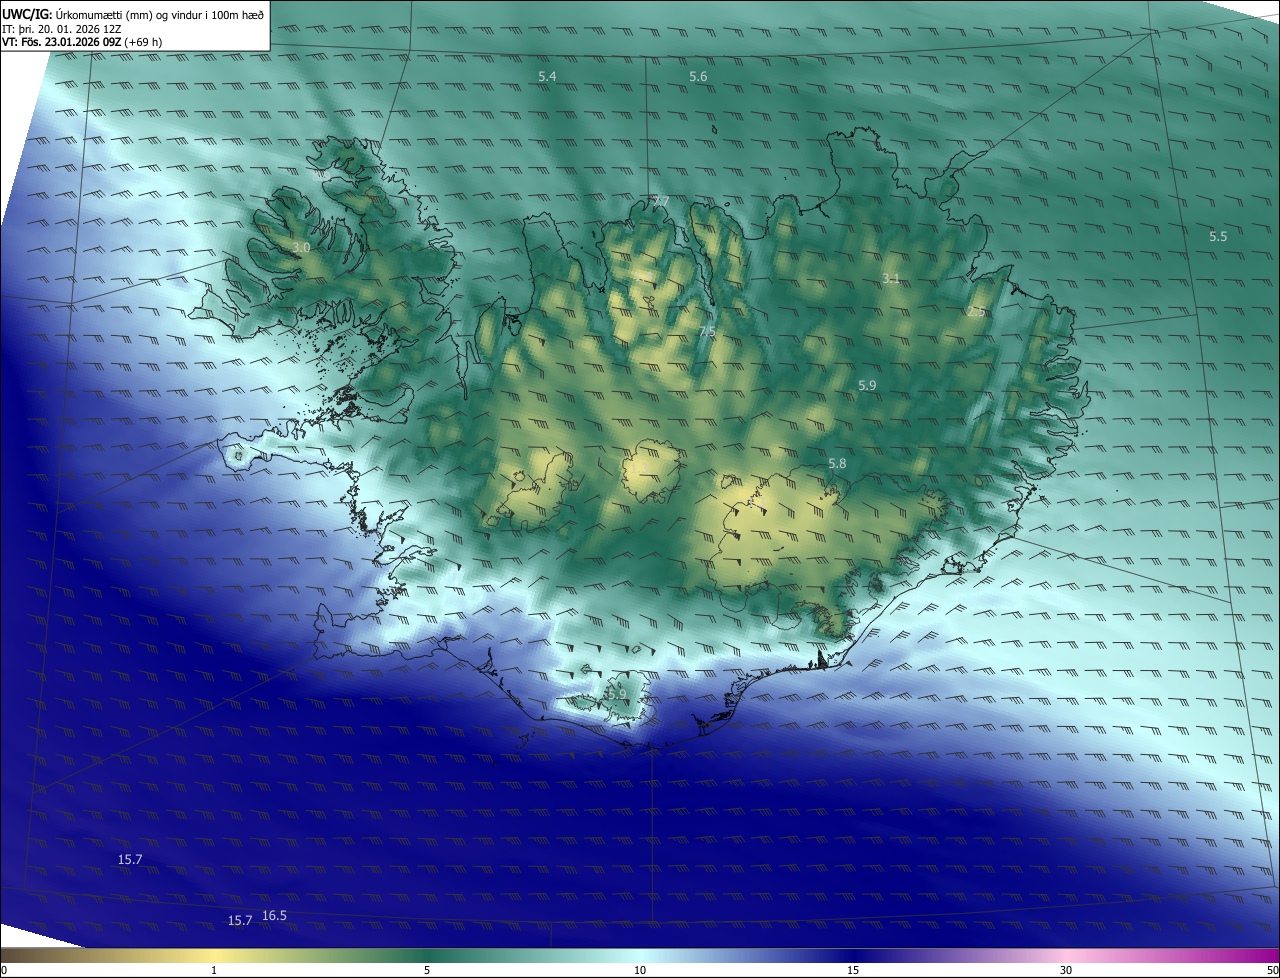Click the 15.7 label beside 16.5

click(240, 921)
